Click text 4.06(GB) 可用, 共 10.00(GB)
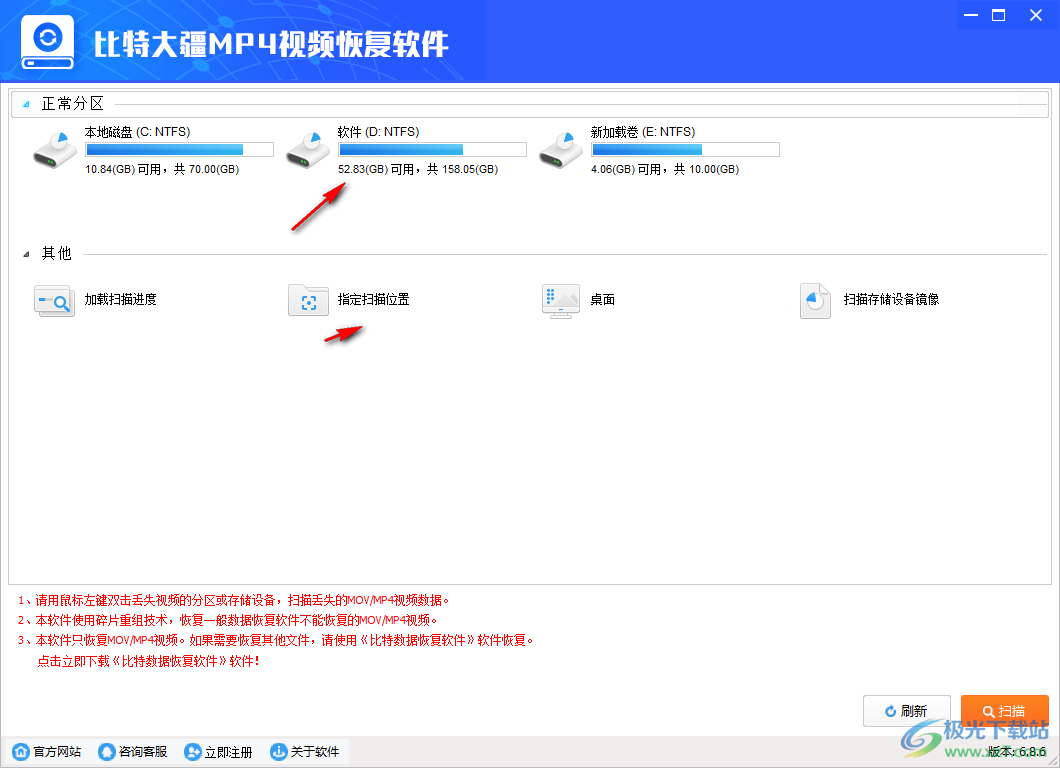1060x768 pixels. pyautogui.click(x=665, y=169)
